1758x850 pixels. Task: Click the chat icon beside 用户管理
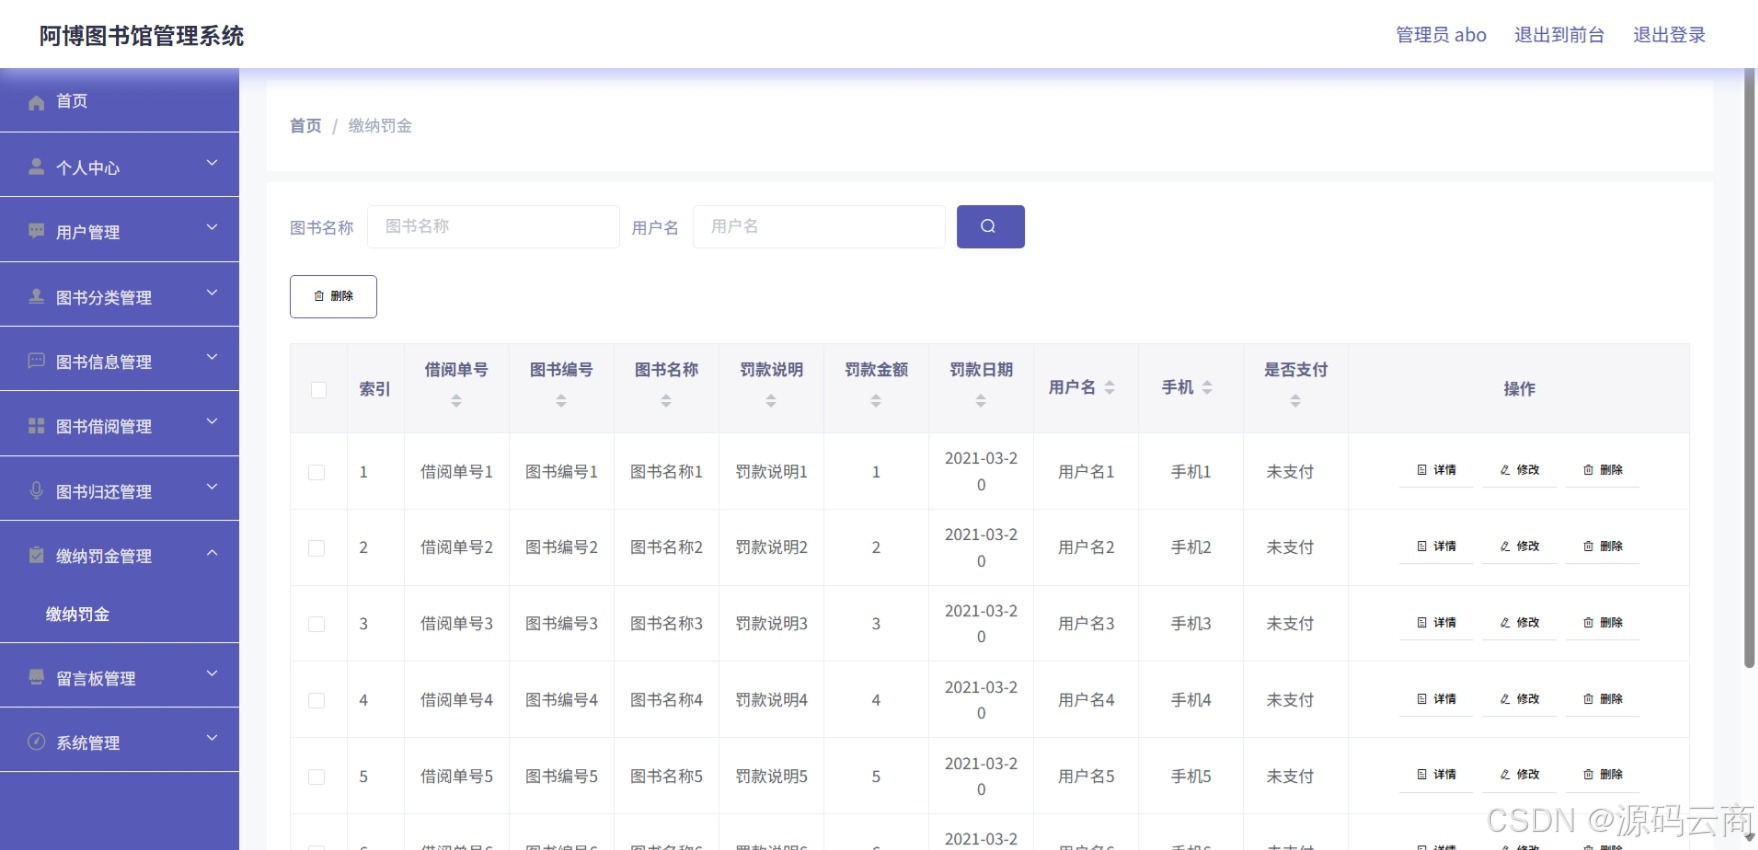[37, 231]
